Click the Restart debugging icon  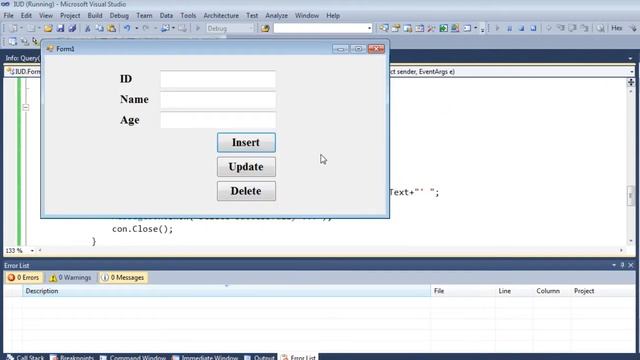[533, 28]
